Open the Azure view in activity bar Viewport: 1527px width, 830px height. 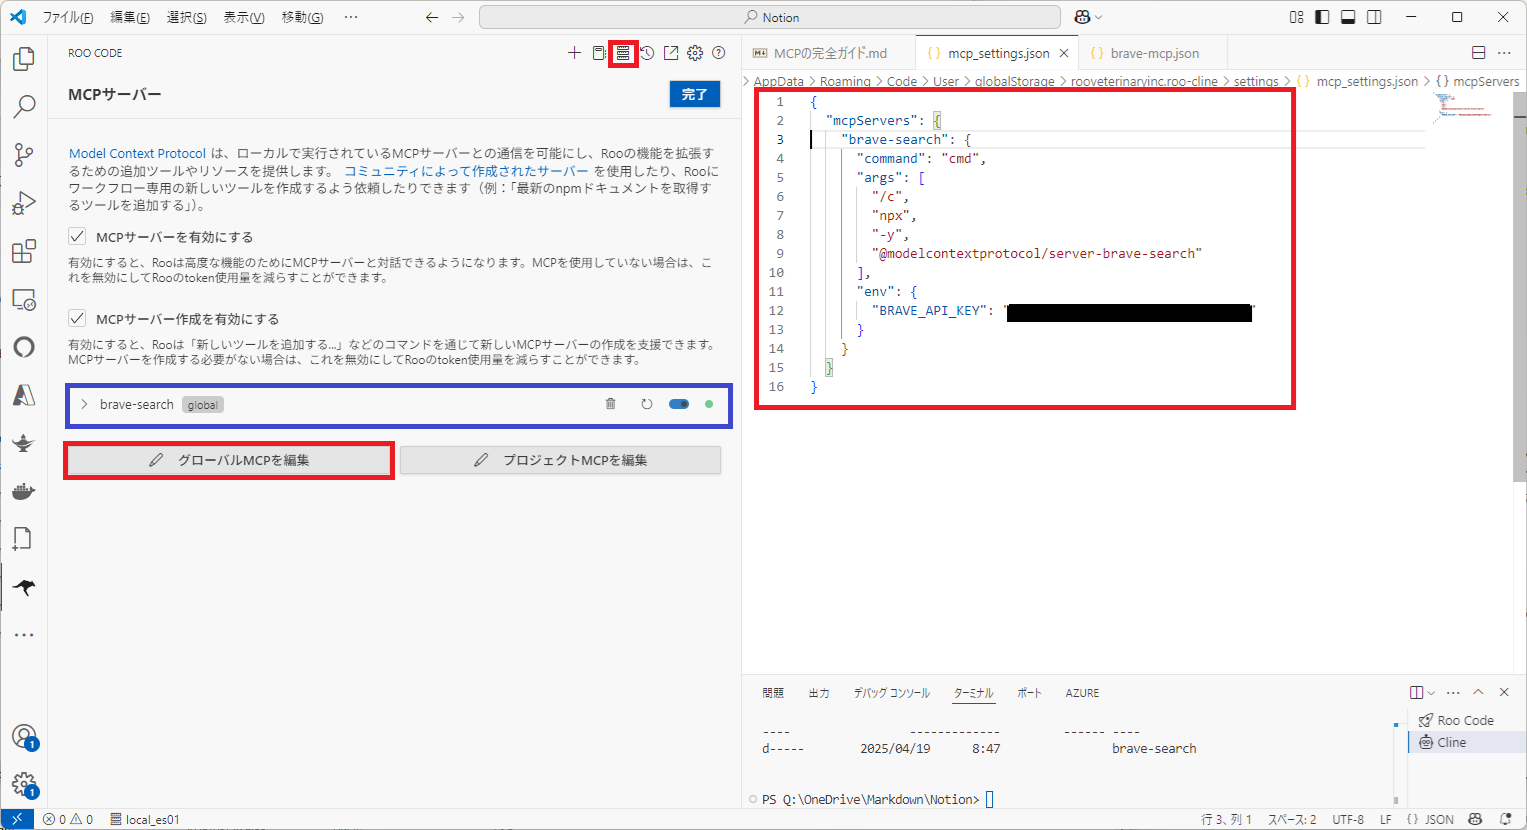click(x=24, y=395)
